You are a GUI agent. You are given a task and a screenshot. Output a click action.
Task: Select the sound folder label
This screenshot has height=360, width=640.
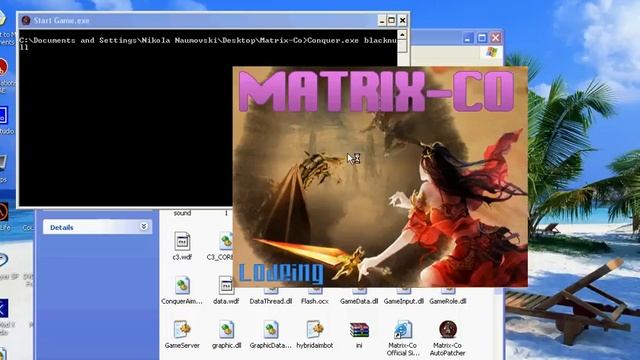click(x=182, y=213)
